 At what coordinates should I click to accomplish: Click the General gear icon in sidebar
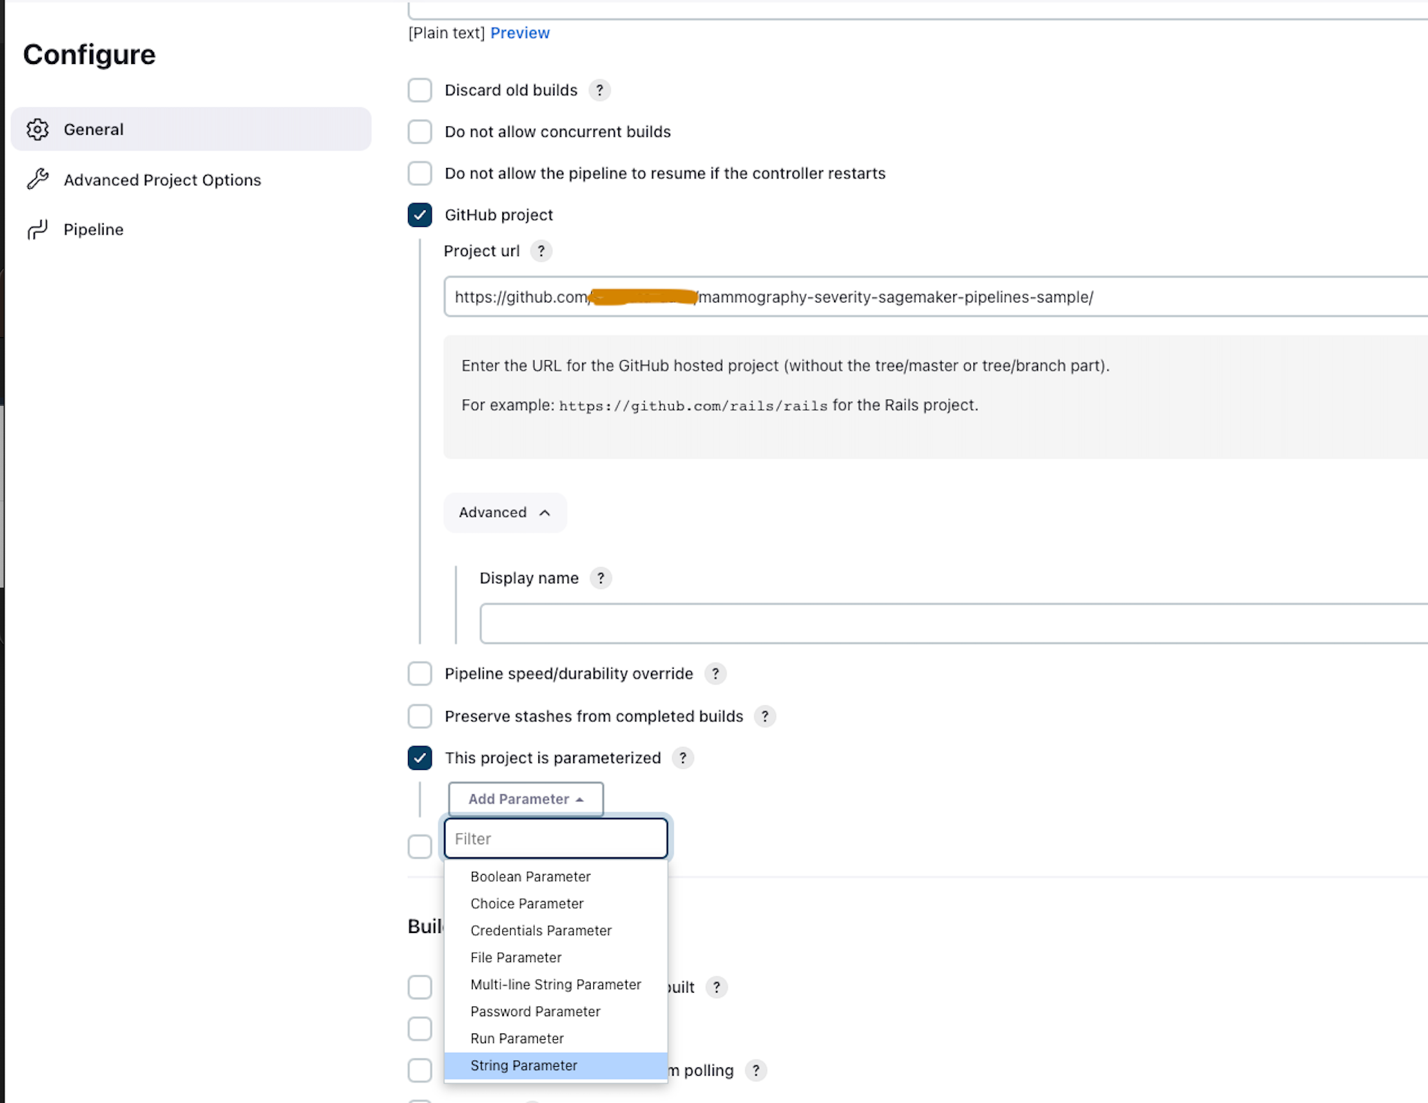point(38,129)
